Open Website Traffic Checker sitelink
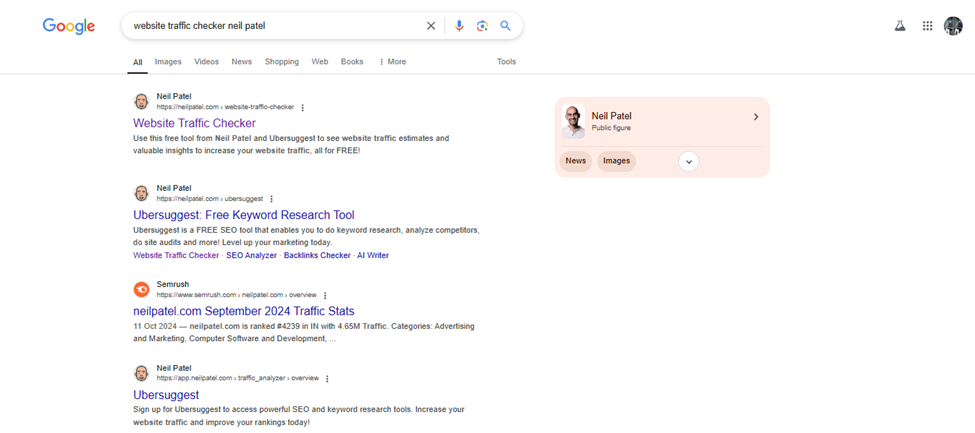This screenshot has width=975, height=433. coord(176,255)
